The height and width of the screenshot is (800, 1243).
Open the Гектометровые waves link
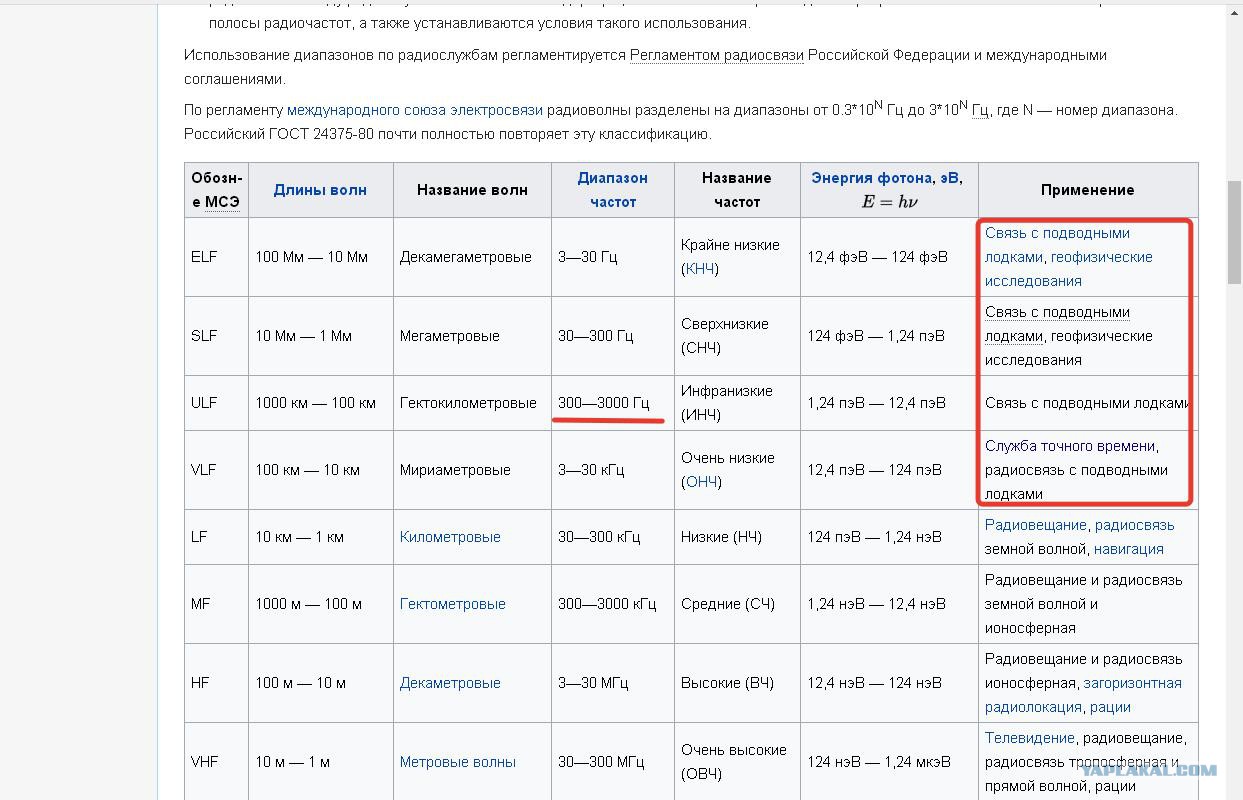pyautogui.click(x=453, y=604)
